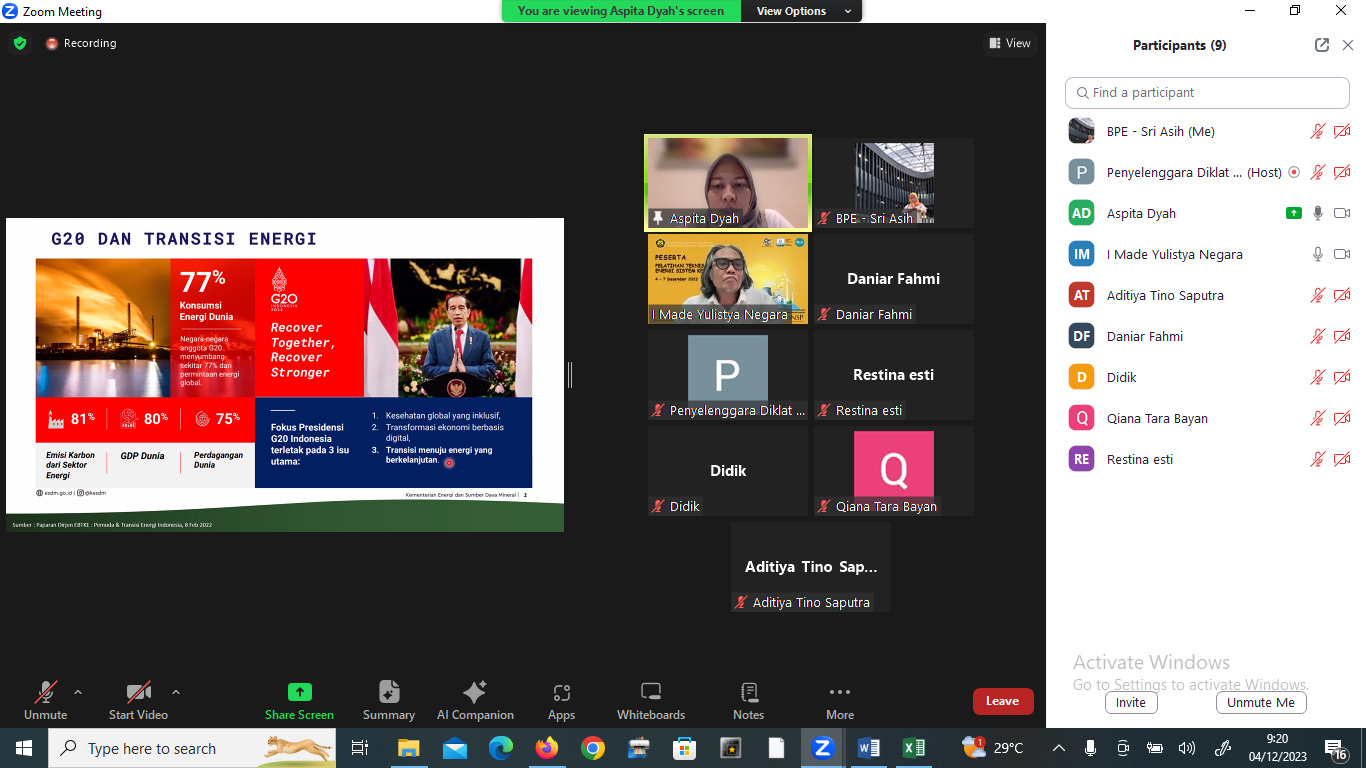
Task: Open Microsoft Edge from the taskbar
Action: [x=501, y=748]
